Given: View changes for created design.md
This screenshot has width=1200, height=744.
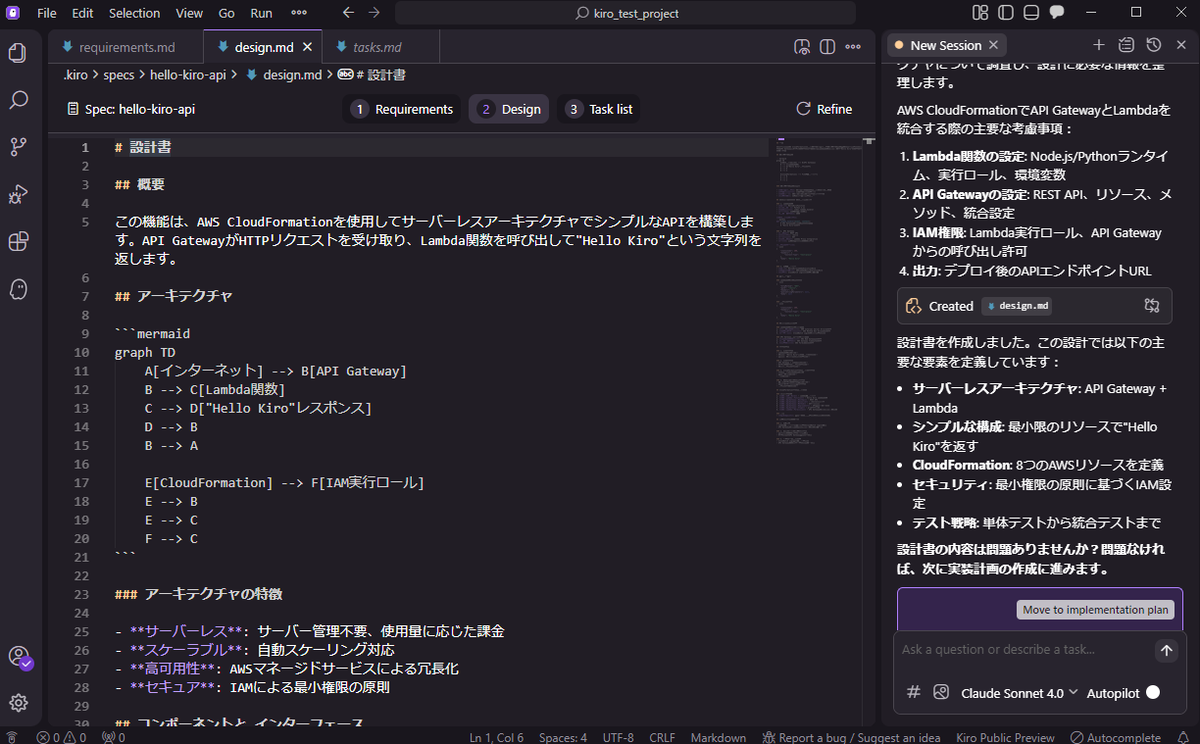Looking at the screenshot, I should coord(1152,306).
